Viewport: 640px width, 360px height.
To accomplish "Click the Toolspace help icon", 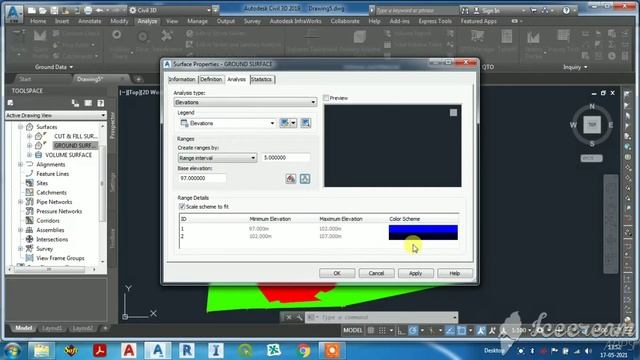I will (100, 103).
